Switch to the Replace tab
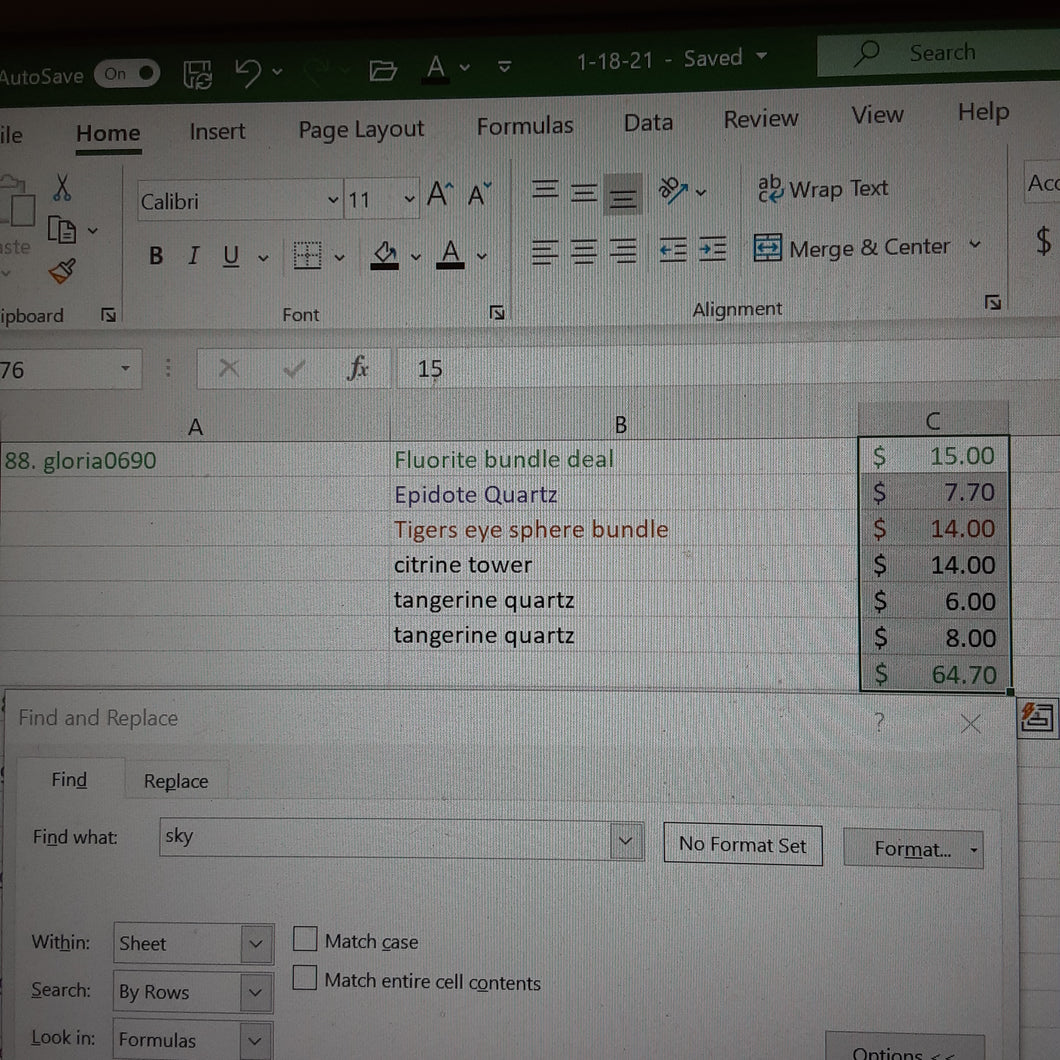This screenshot has height=1060, width=1060. [x=176, y=781]
